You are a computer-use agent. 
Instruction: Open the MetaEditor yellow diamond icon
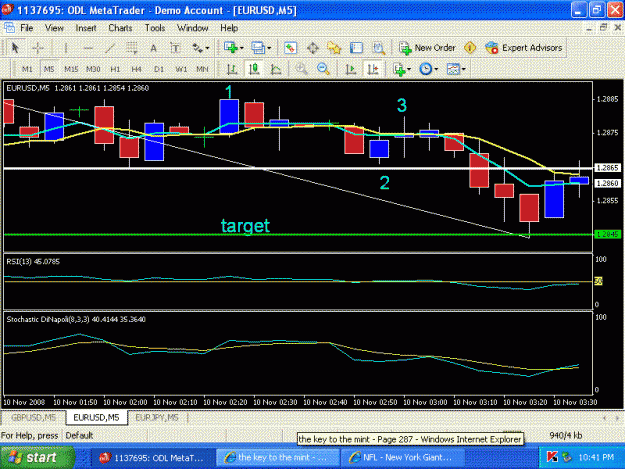(470, 48)
